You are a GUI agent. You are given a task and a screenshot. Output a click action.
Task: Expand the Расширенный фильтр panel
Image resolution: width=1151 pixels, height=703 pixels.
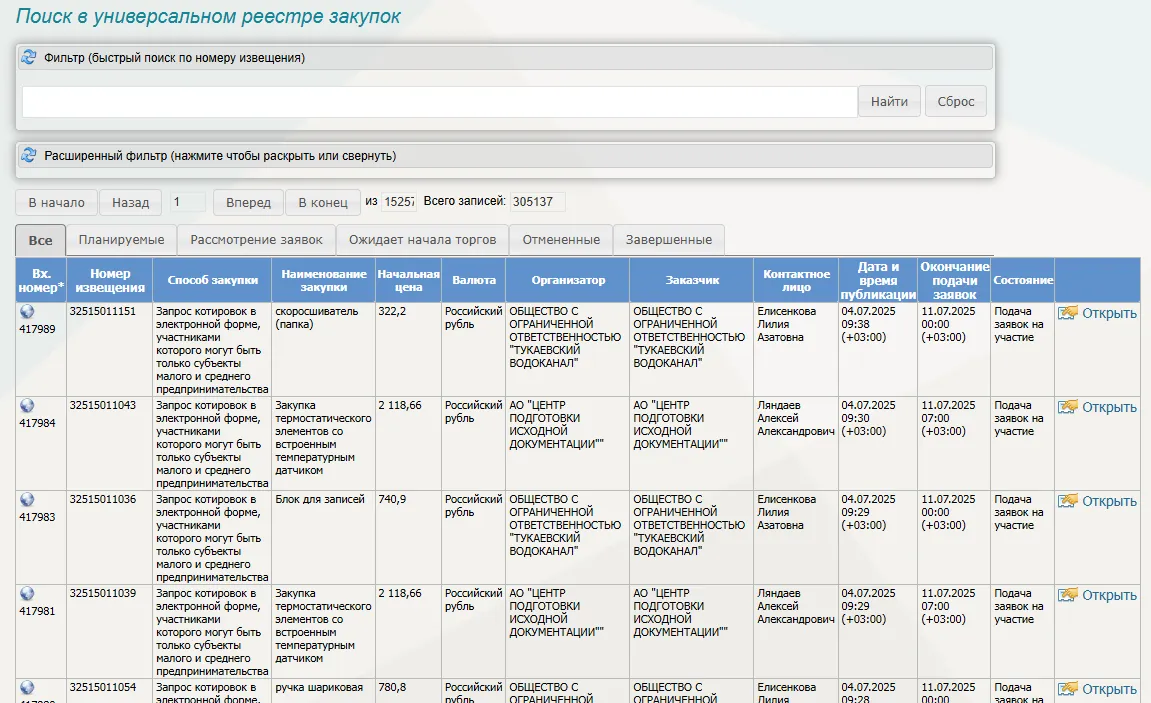[220, 156]
